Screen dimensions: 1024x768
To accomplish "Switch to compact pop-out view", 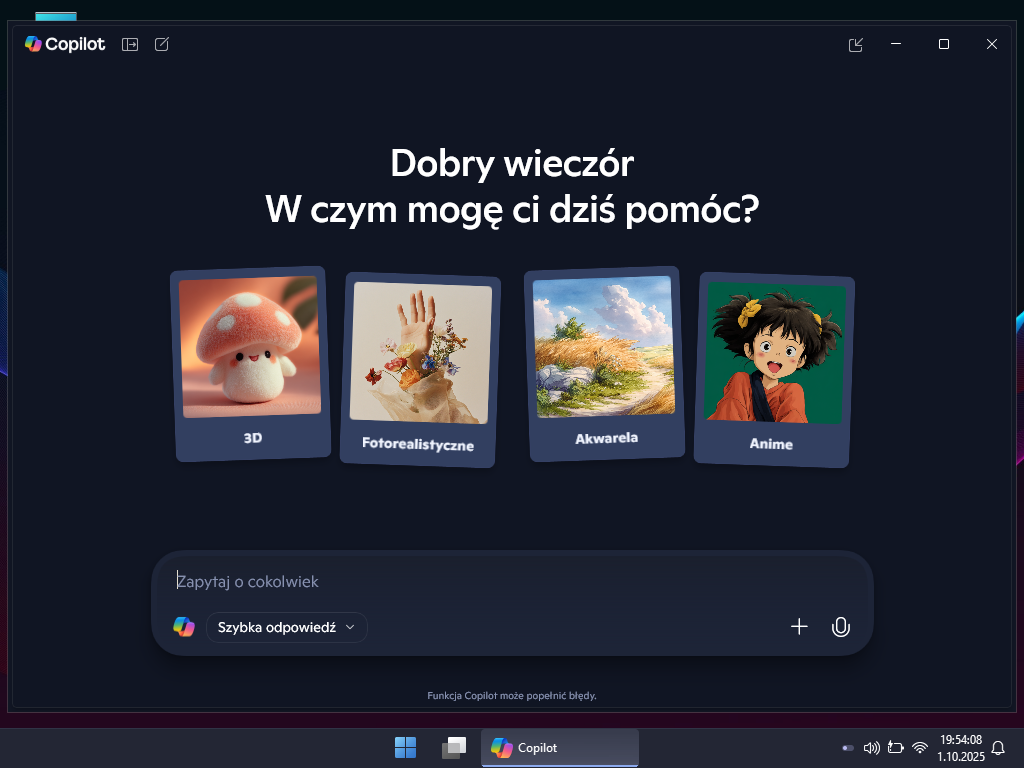I will click(855, 44).
